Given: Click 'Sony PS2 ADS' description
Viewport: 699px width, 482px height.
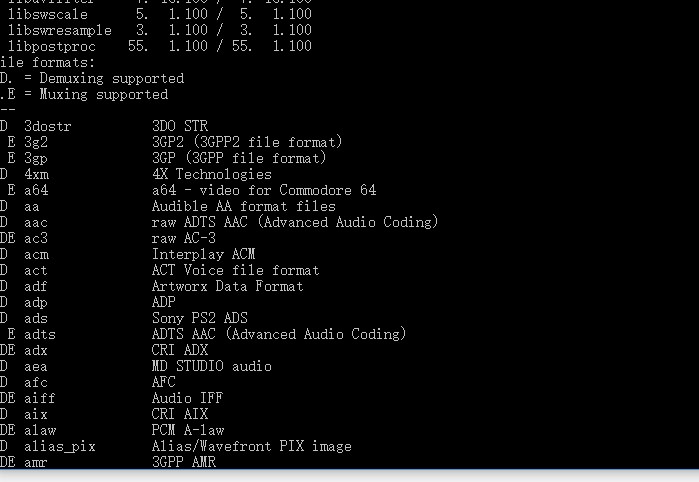Looking at the screenshot, I should (200, 318).
